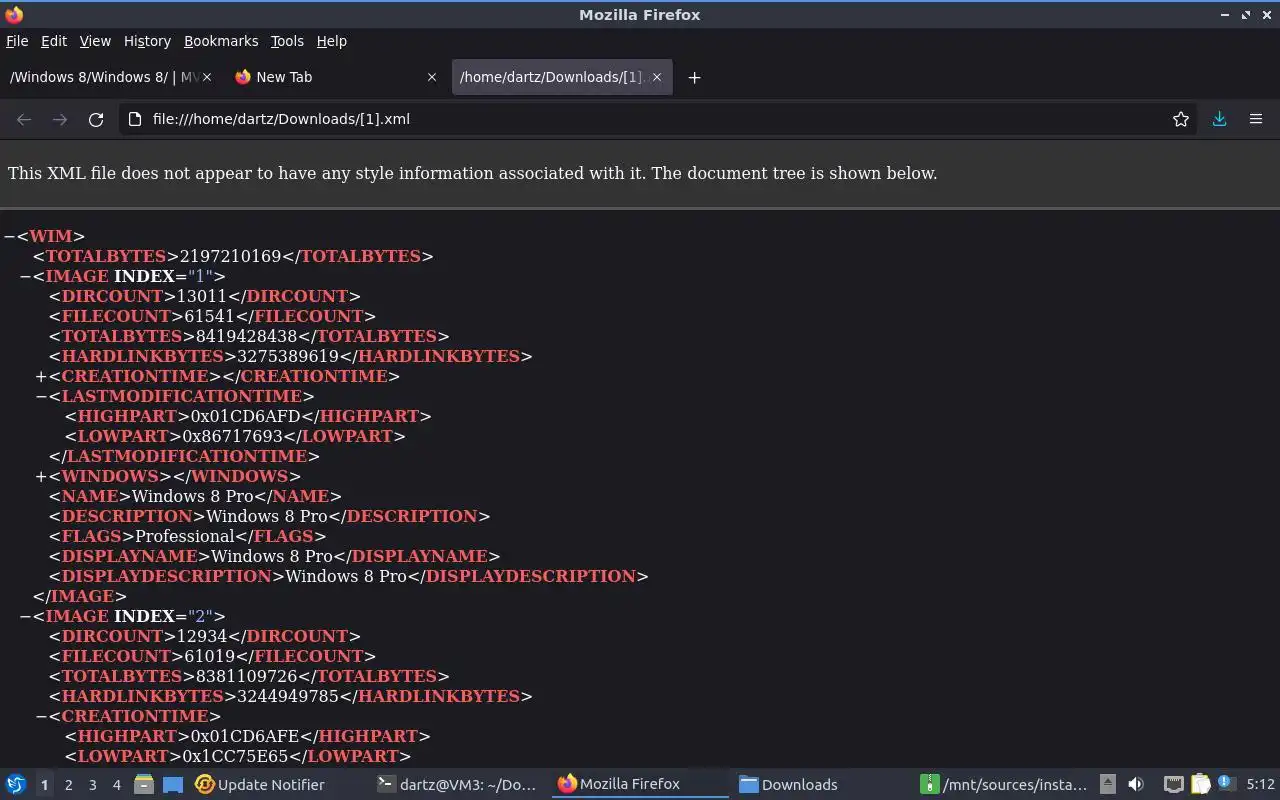
Task: Open /mnt/sources/insta... archive window
Action: [1003, 785]
